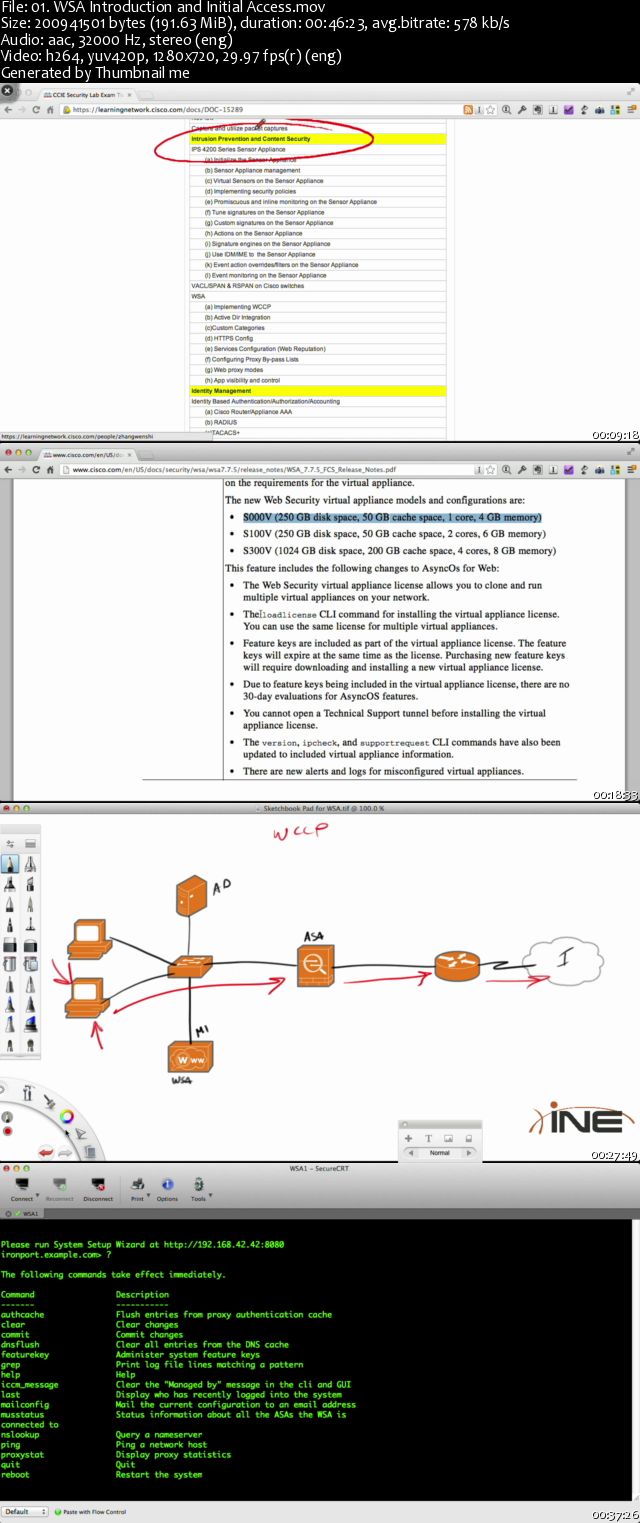Click the 'featurekey' command in terminal

[25, 1354]
